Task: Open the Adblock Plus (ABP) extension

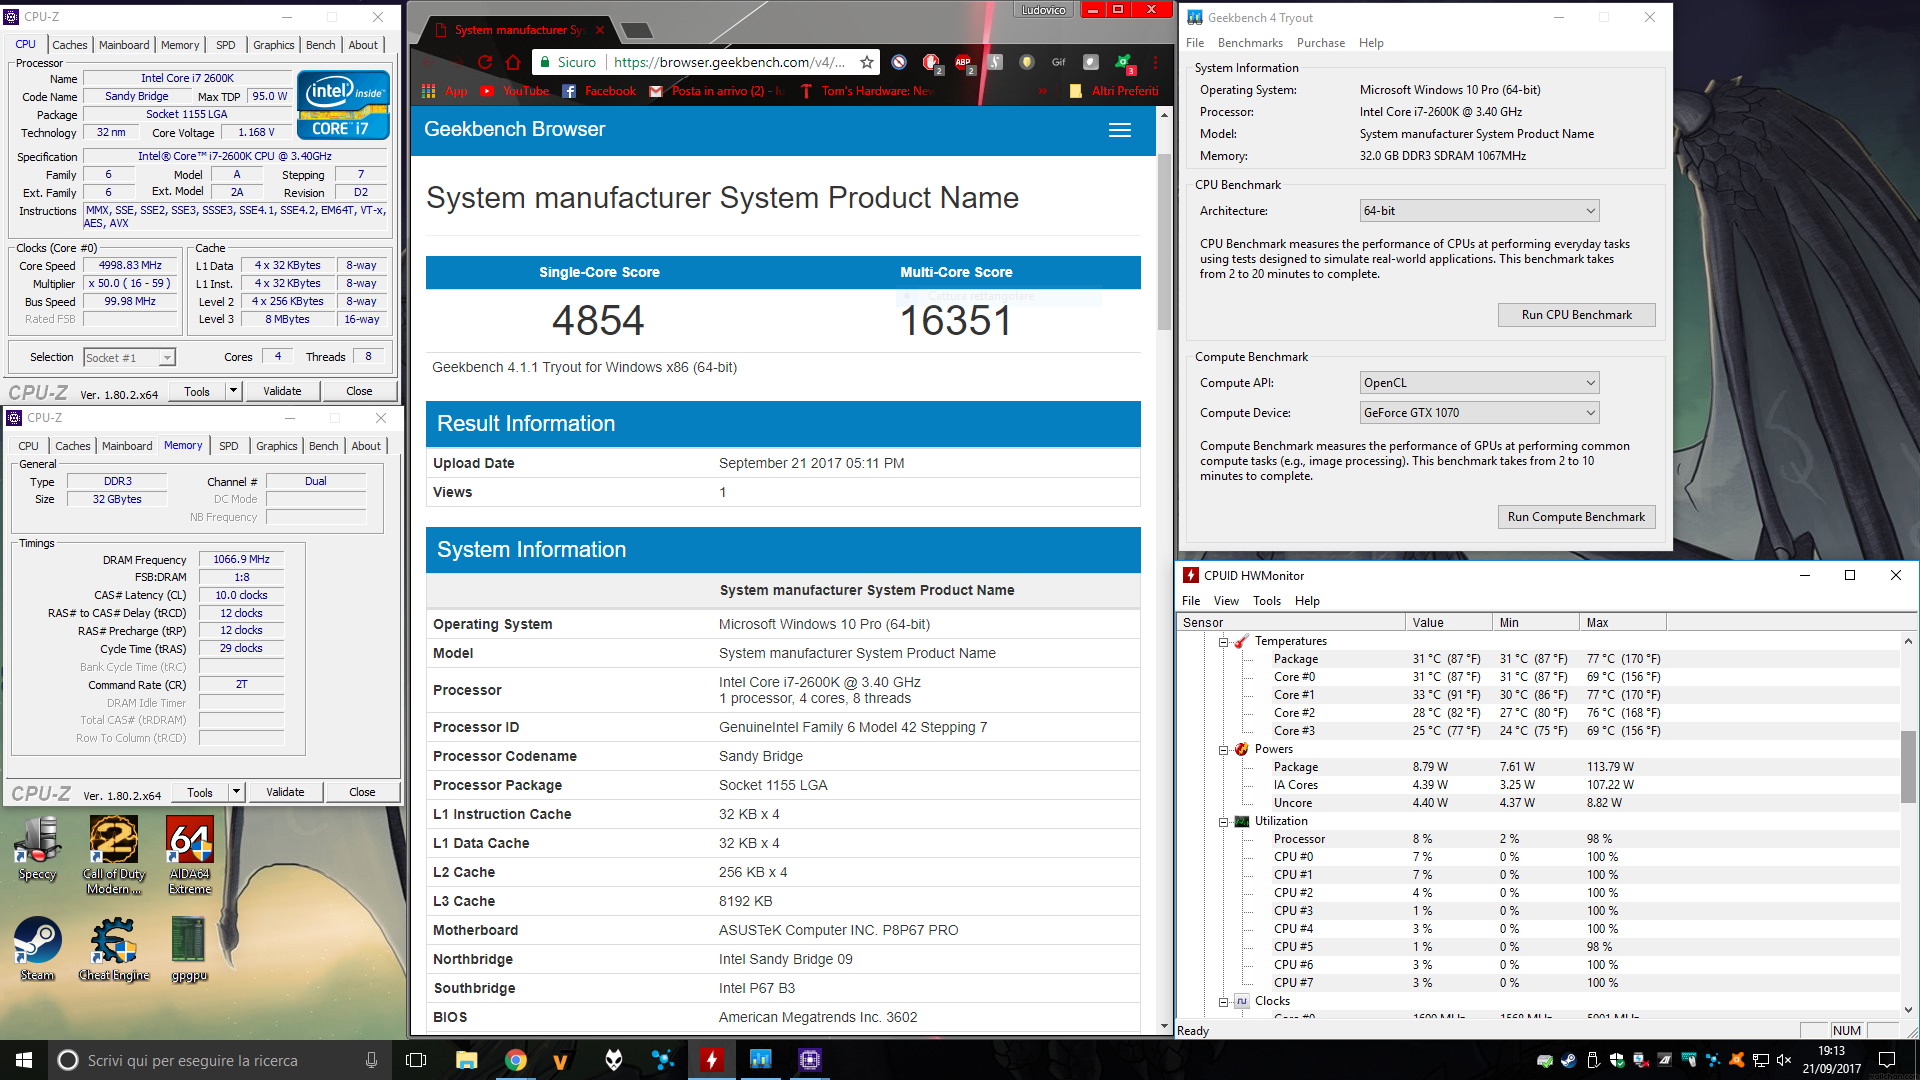Action: click(963, 63)
